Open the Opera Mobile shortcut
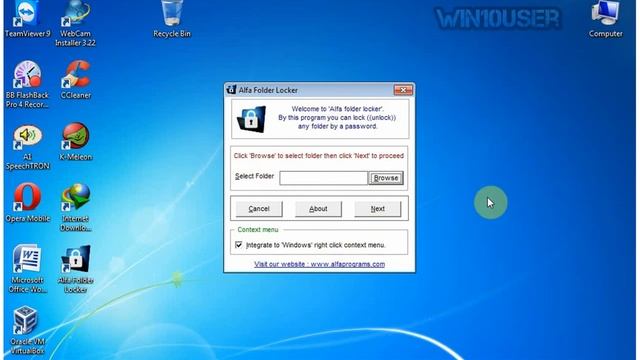The image size is (640, 360). click(x=27, y=203)
